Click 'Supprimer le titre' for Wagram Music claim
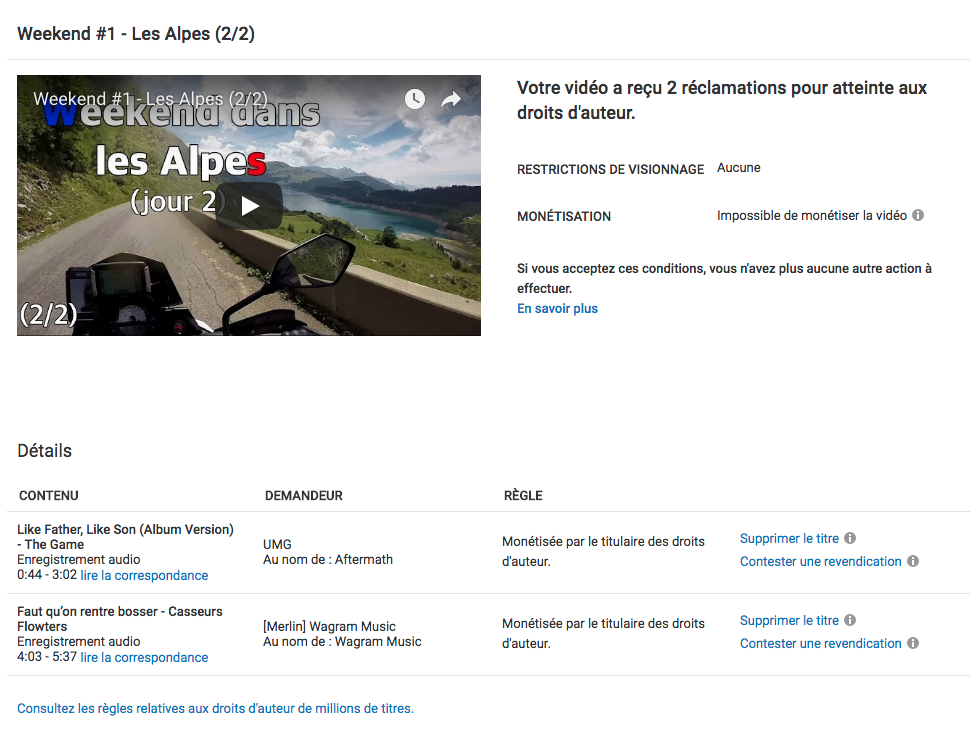The height and width of the screenshot is (734, 979). pos(789,620)
